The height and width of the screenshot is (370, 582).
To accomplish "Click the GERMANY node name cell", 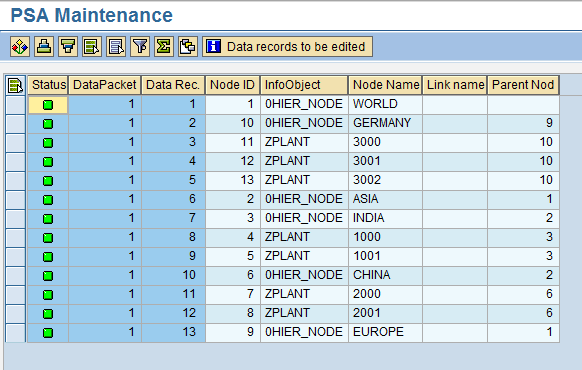I will (x=385, y=123).
